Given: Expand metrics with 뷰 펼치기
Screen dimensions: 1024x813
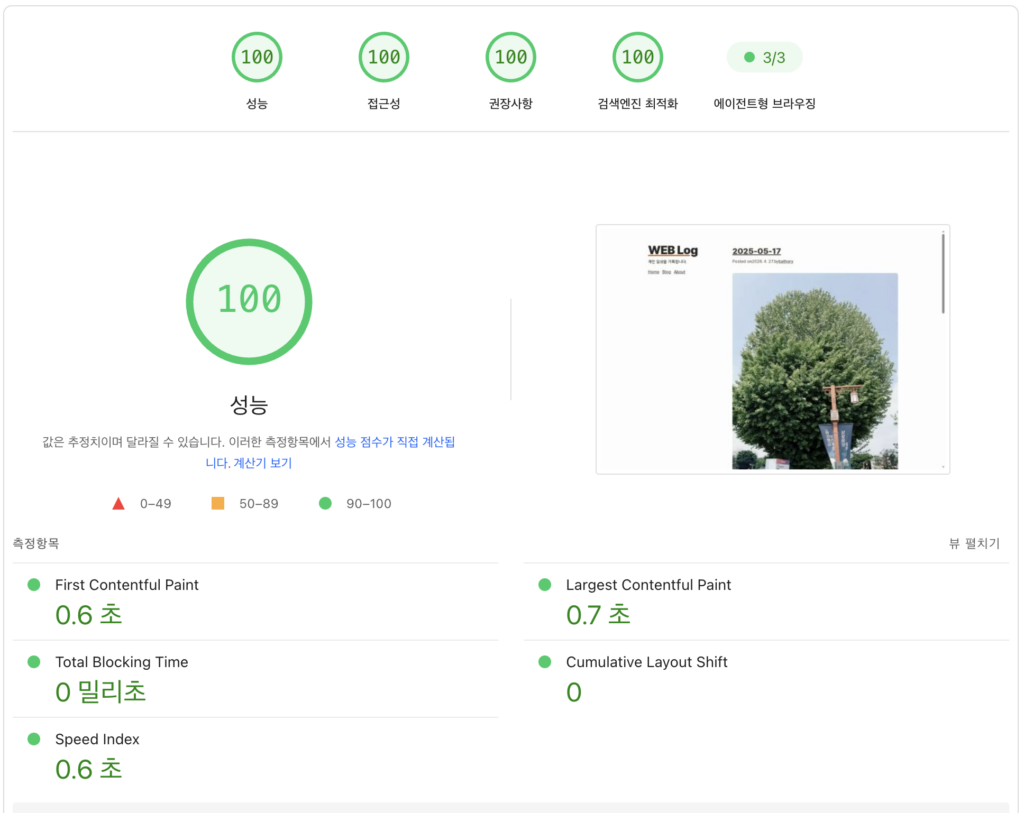Looking at the screenshot, I should pyautogui.click(x=974, y=543).
